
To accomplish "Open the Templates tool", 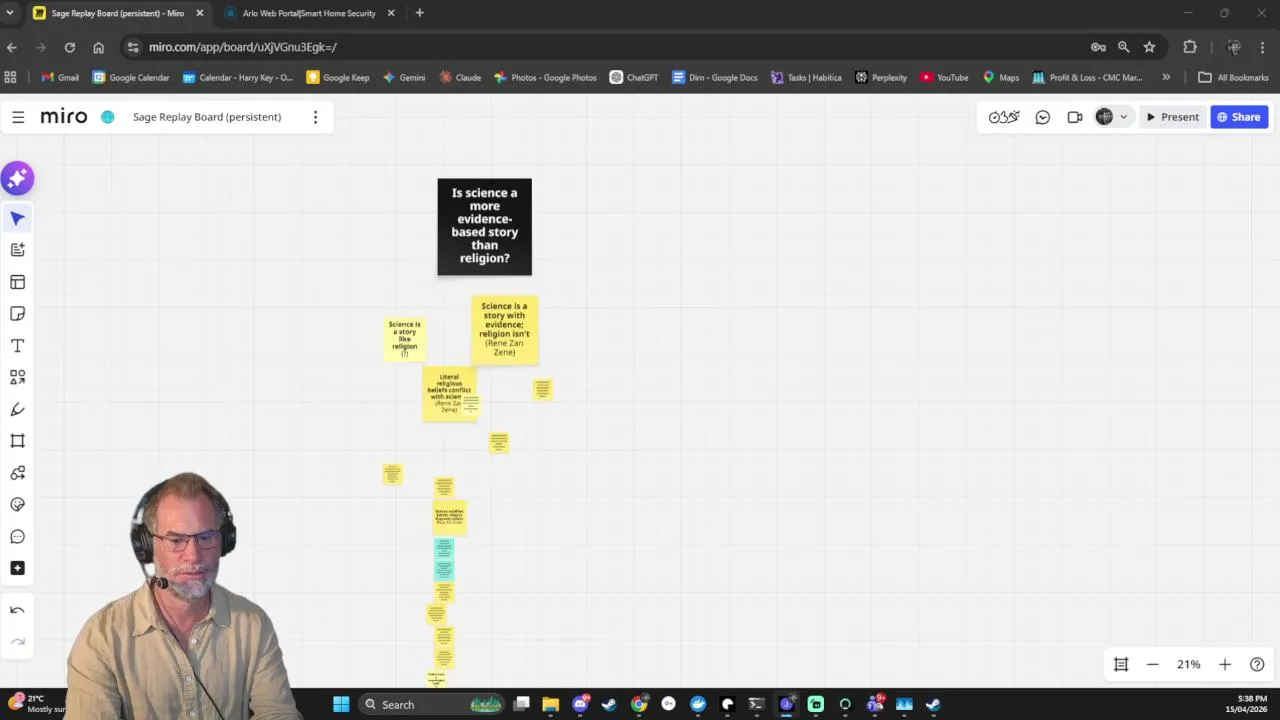I will 17,282.
